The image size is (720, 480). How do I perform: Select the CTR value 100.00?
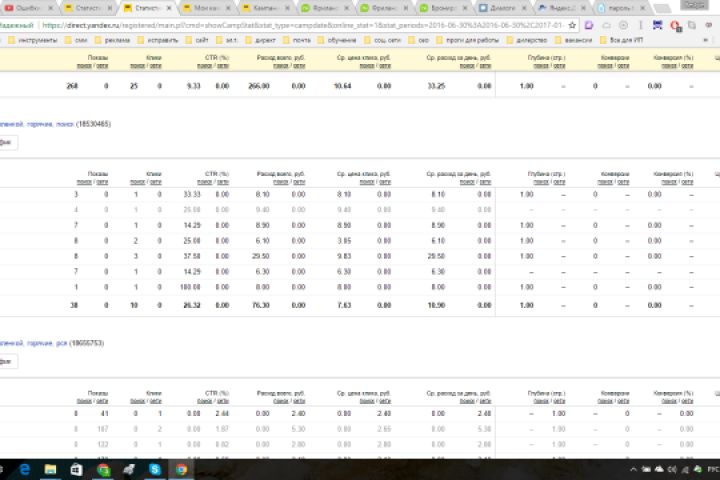coord(190,287)
